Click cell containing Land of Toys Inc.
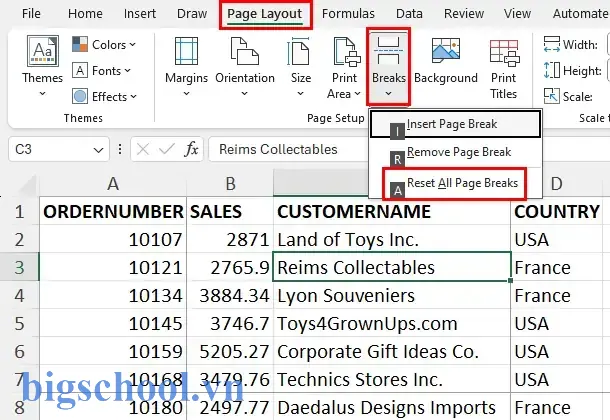The width and height of the screenshot is (610, 420). [x=392, y=240]
